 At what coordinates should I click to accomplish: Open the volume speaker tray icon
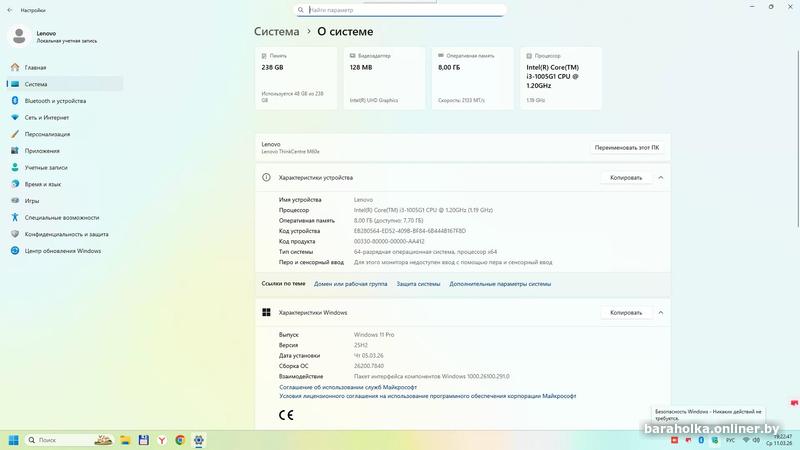click(x=756, y=440)
